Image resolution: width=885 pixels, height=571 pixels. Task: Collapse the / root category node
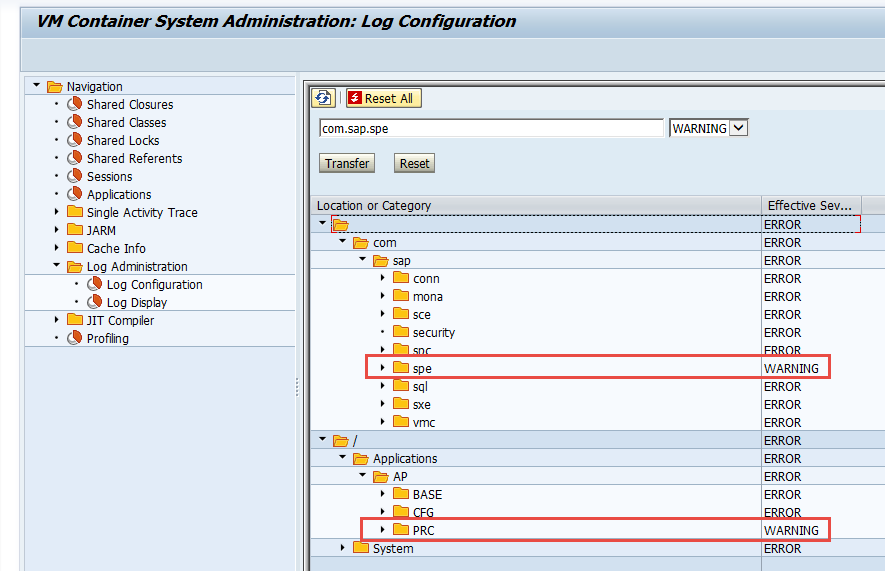[x=322, y=439]
